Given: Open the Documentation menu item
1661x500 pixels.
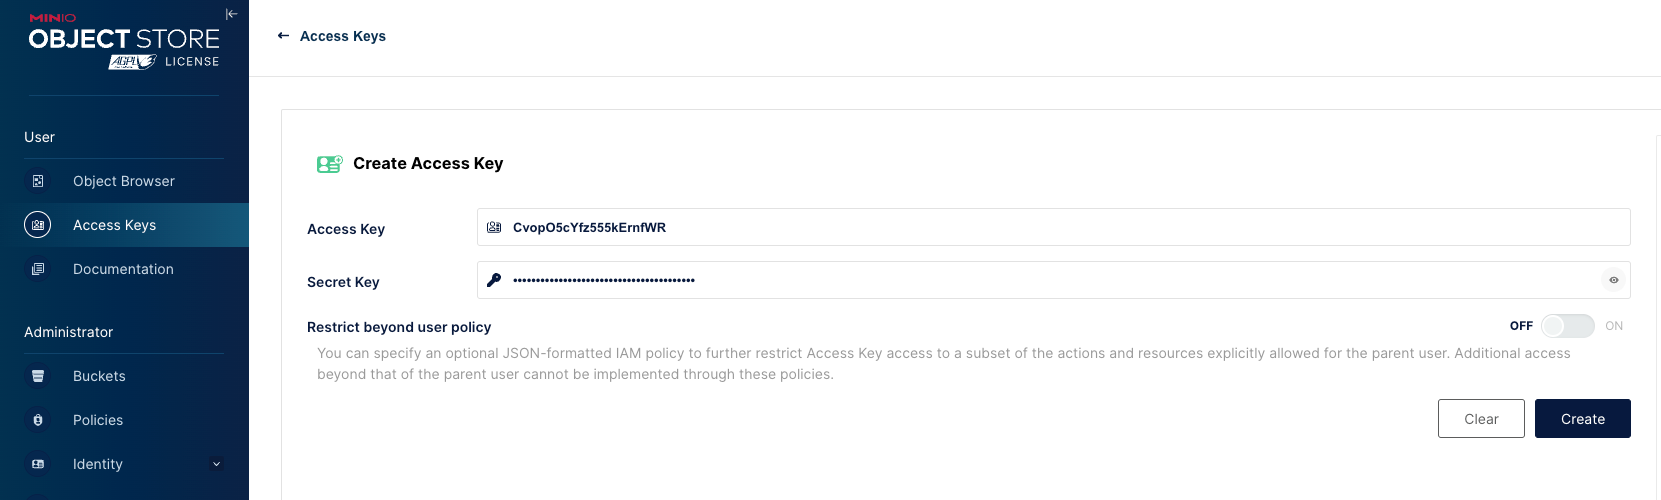Looking at the screenshot, I should pyautogui.click(x=123, y=269).
